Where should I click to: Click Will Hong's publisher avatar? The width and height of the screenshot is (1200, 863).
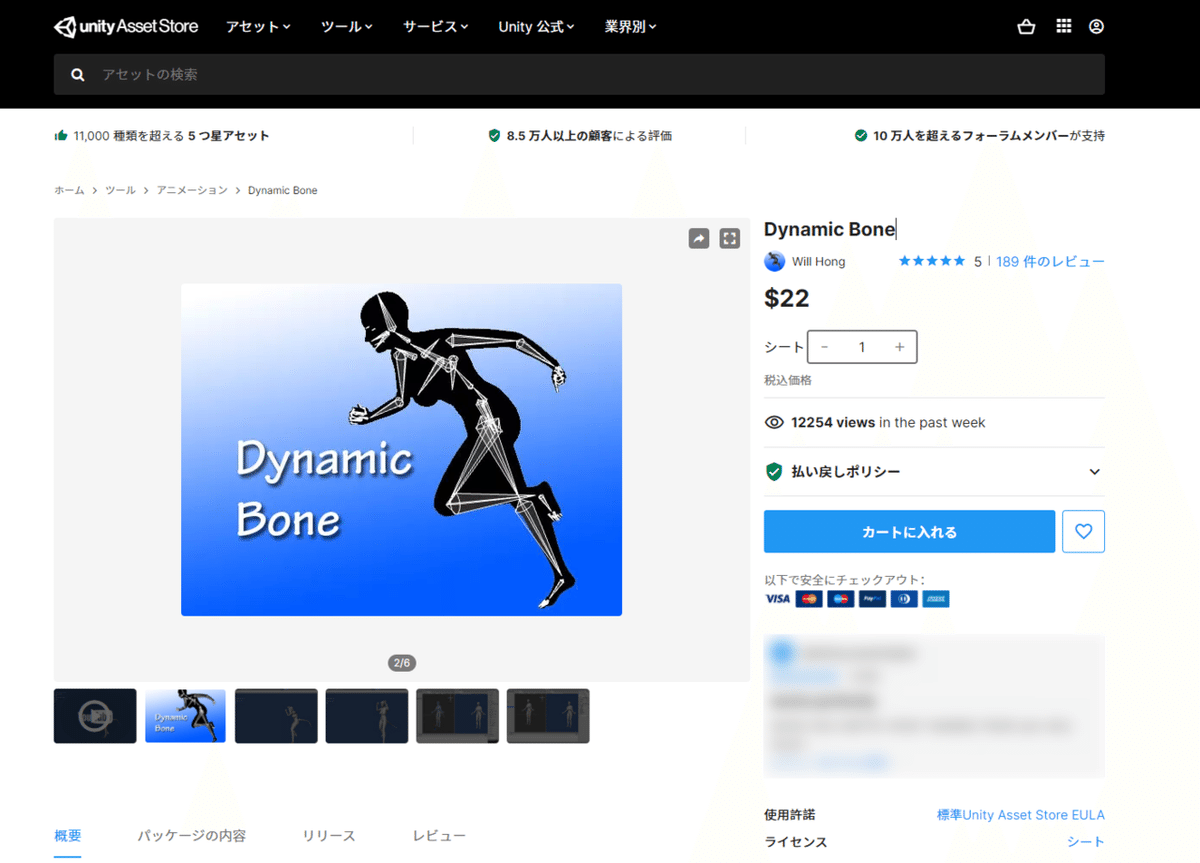[x=774, y=261]
